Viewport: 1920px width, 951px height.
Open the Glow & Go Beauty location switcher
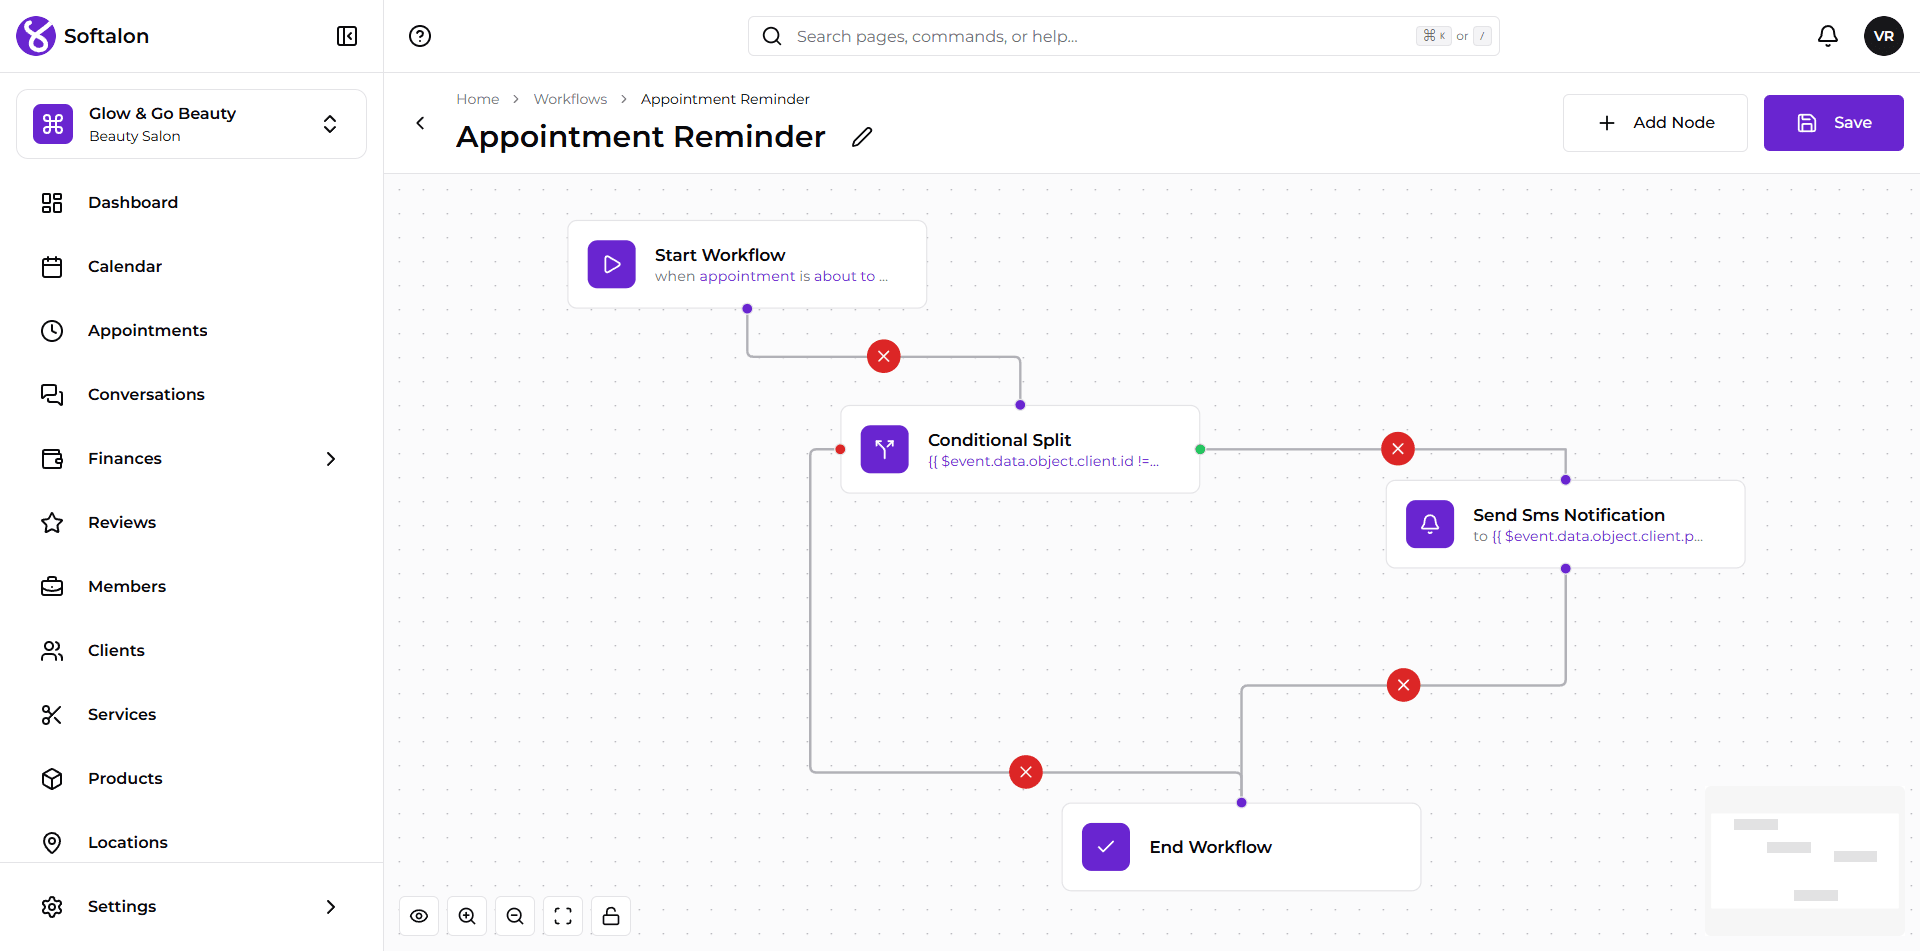point(191,124)
